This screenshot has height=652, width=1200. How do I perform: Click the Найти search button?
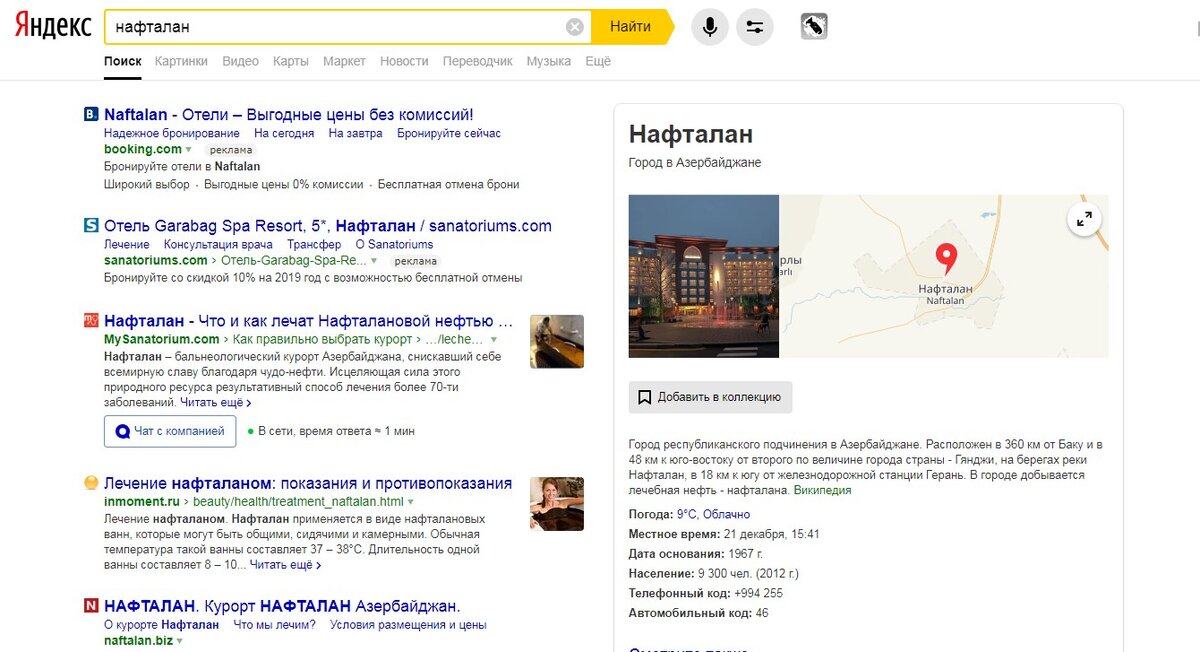coord(632,27)
